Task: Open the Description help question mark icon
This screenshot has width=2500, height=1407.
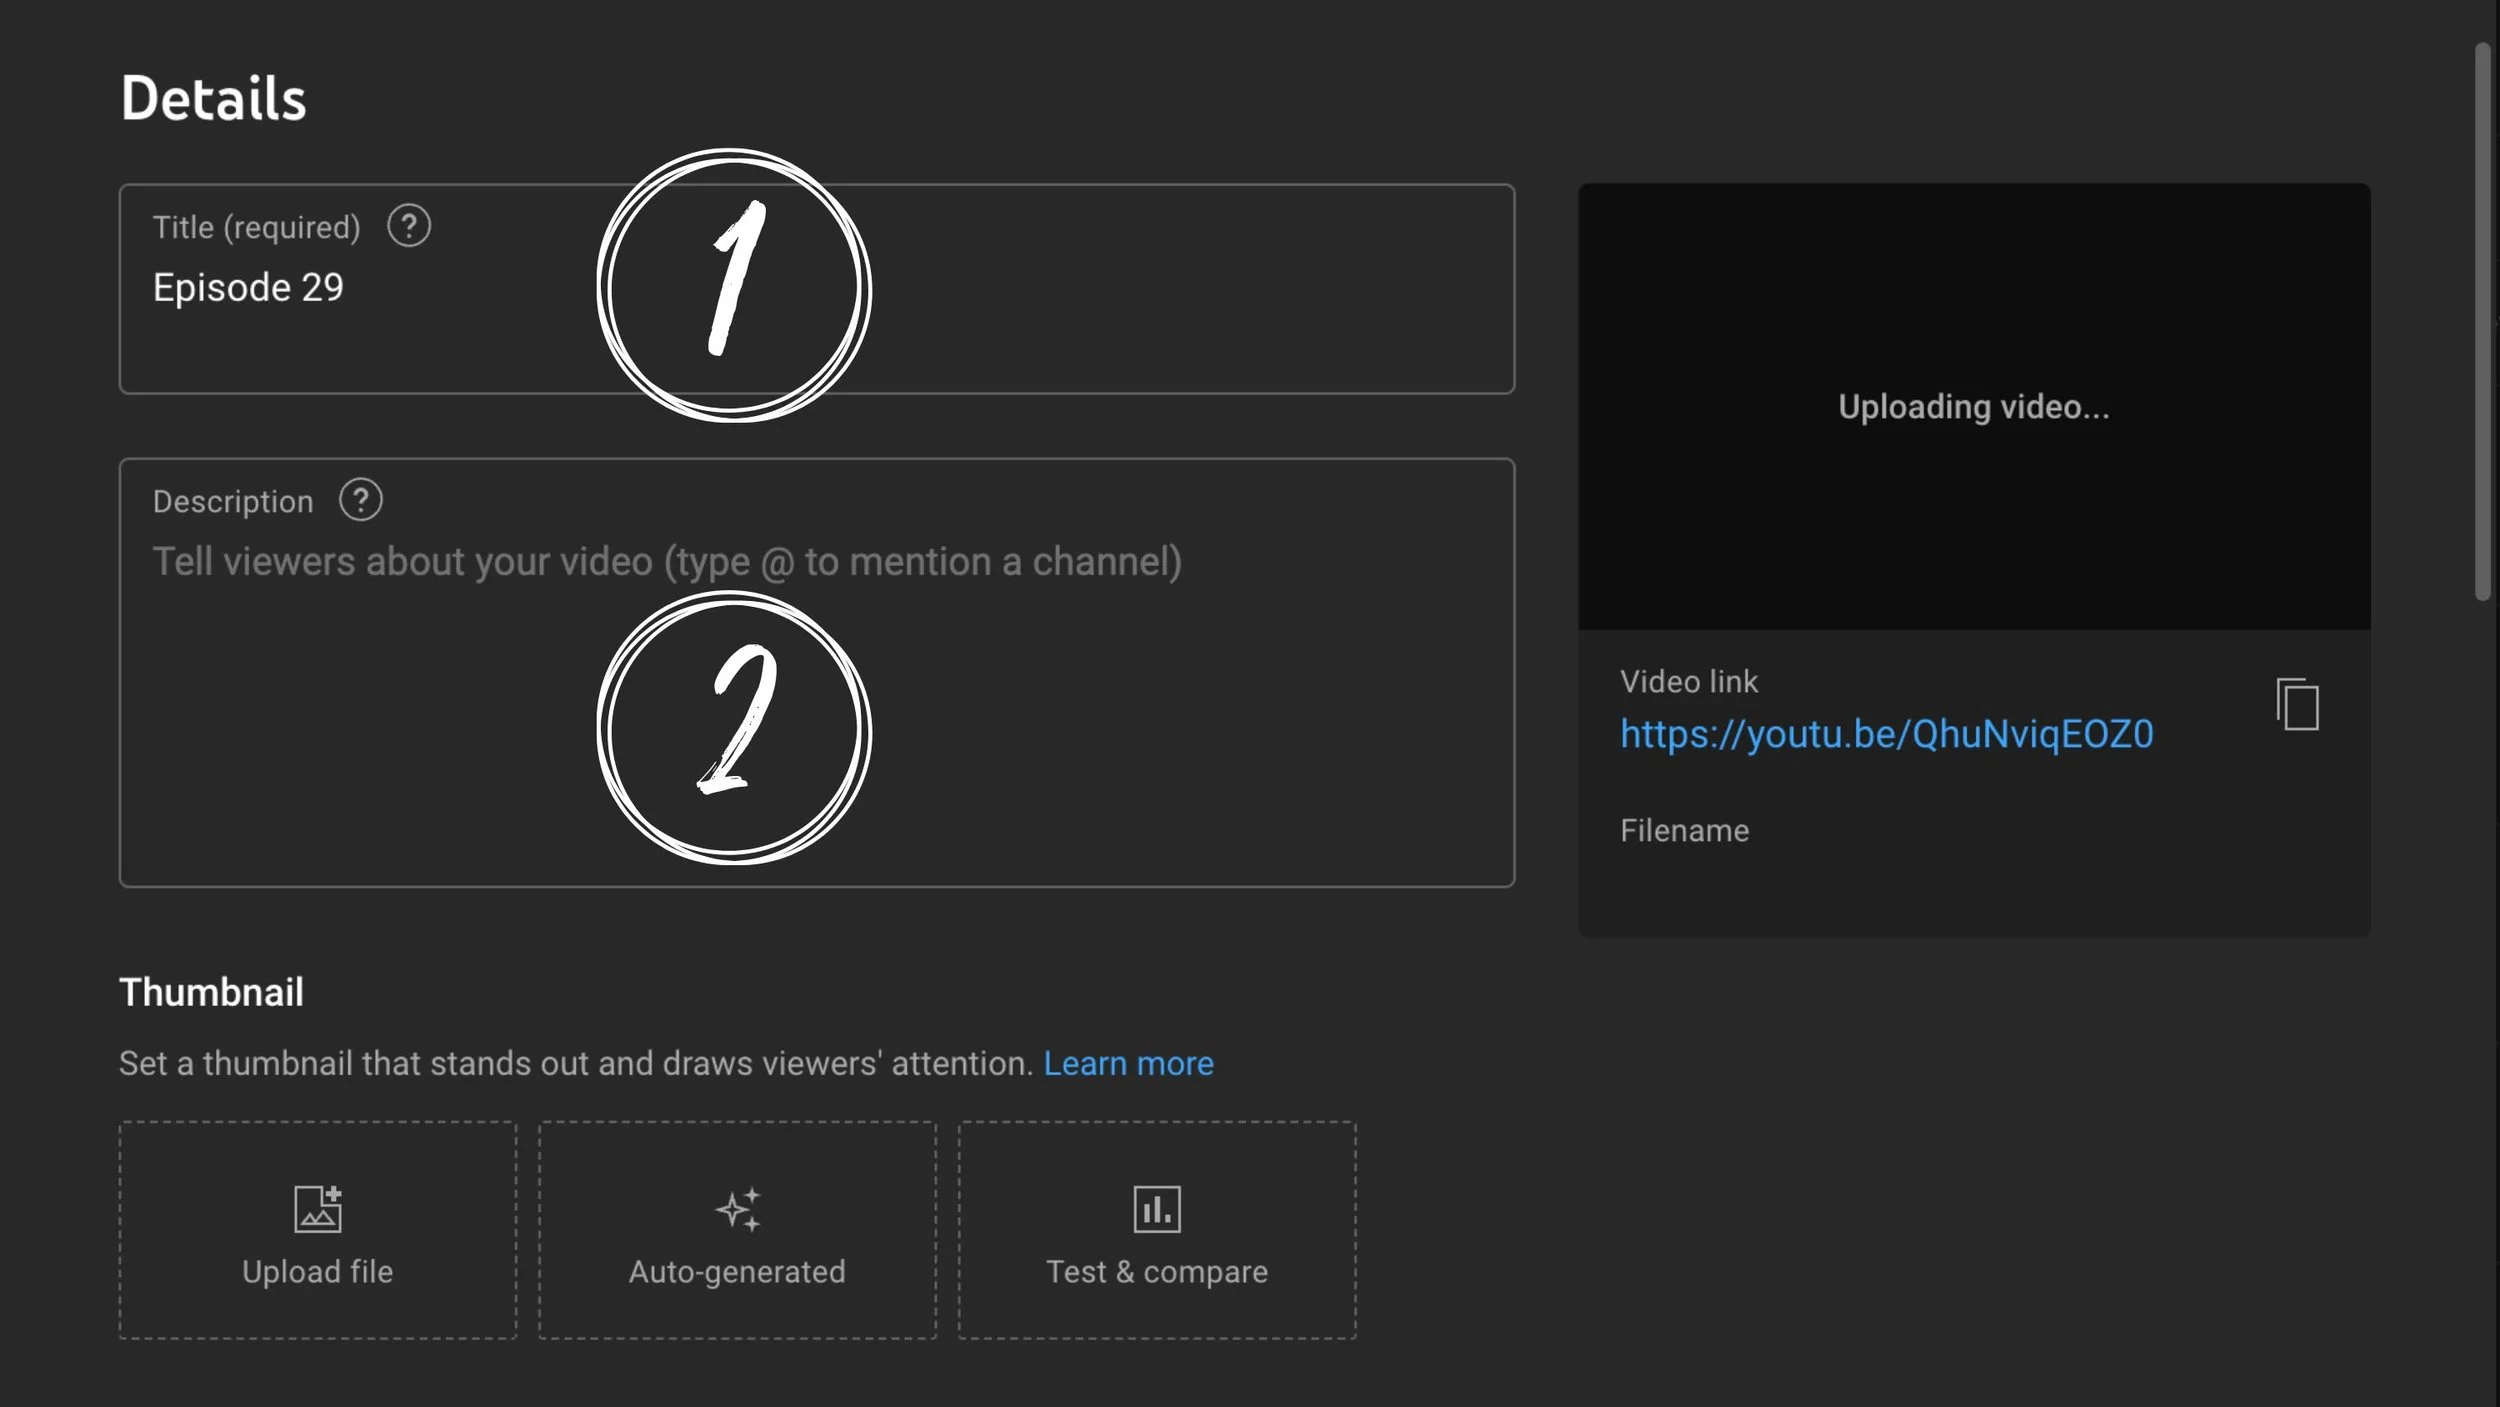Action: tap(361, 500)
